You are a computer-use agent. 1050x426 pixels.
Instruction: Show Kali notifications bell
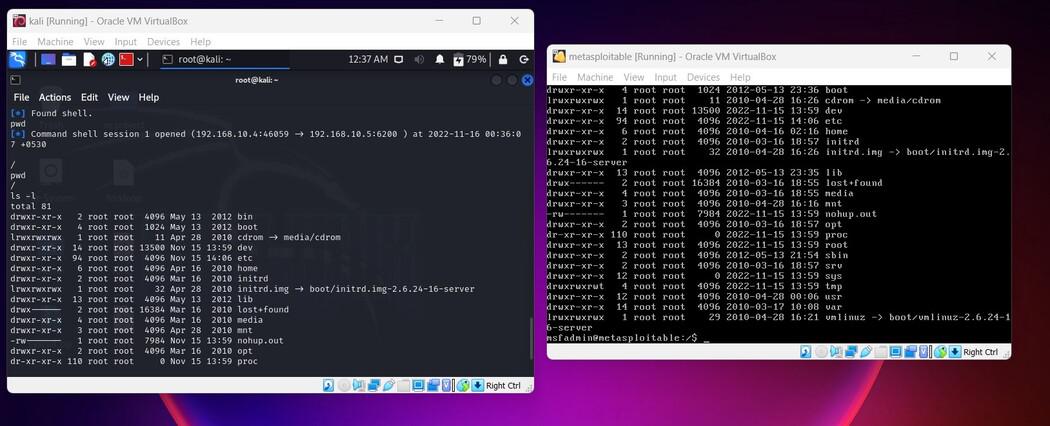439,60
